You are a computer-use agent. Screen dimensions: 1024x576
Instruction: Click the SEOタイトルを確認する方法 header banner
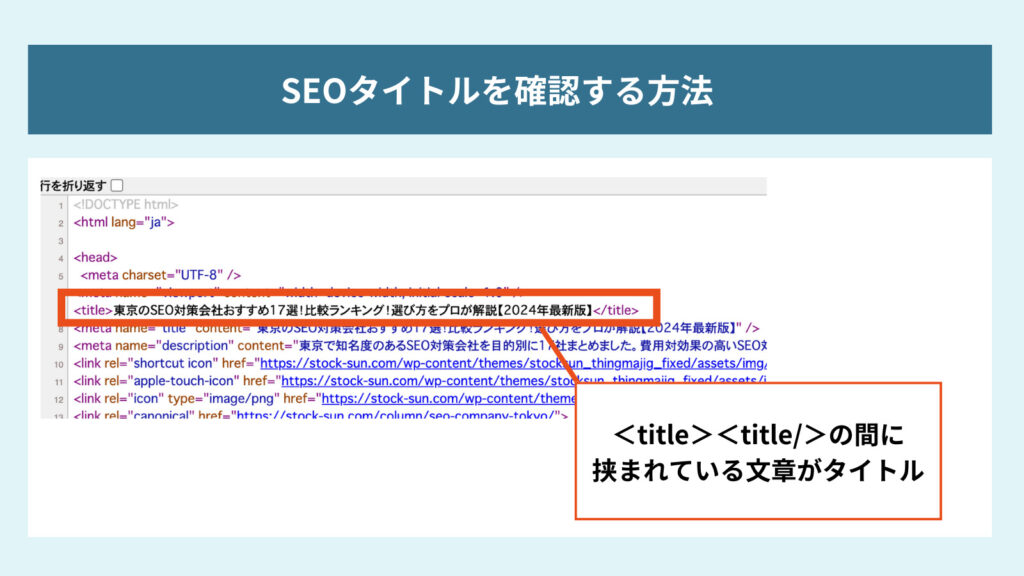512,90
